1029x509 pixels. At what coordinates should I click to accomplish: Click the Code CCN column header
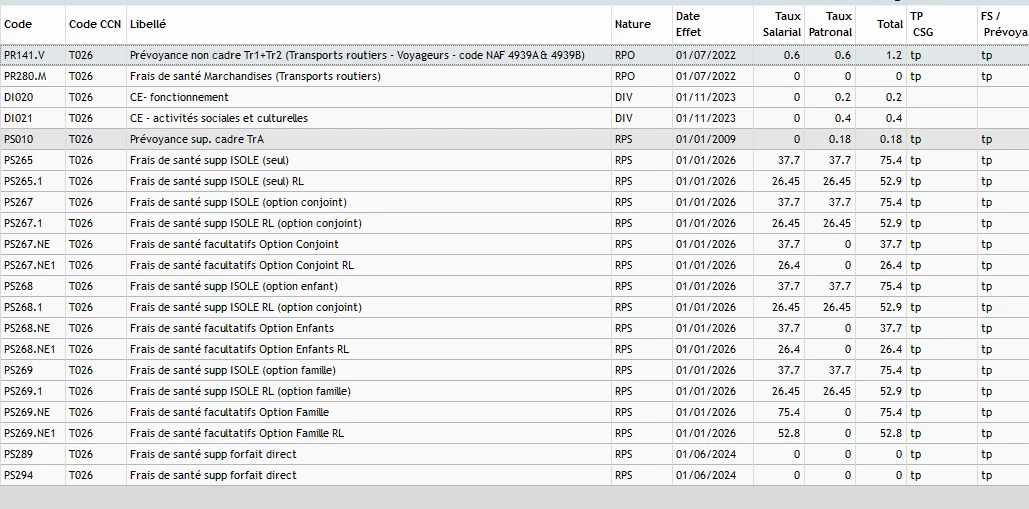(95, 24)
